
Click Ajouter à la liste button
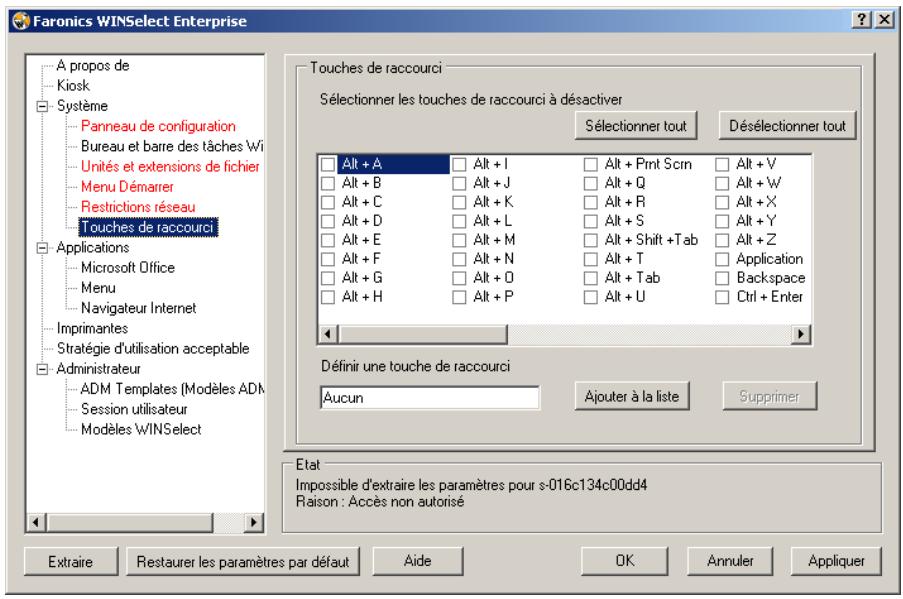coord(632,396)
